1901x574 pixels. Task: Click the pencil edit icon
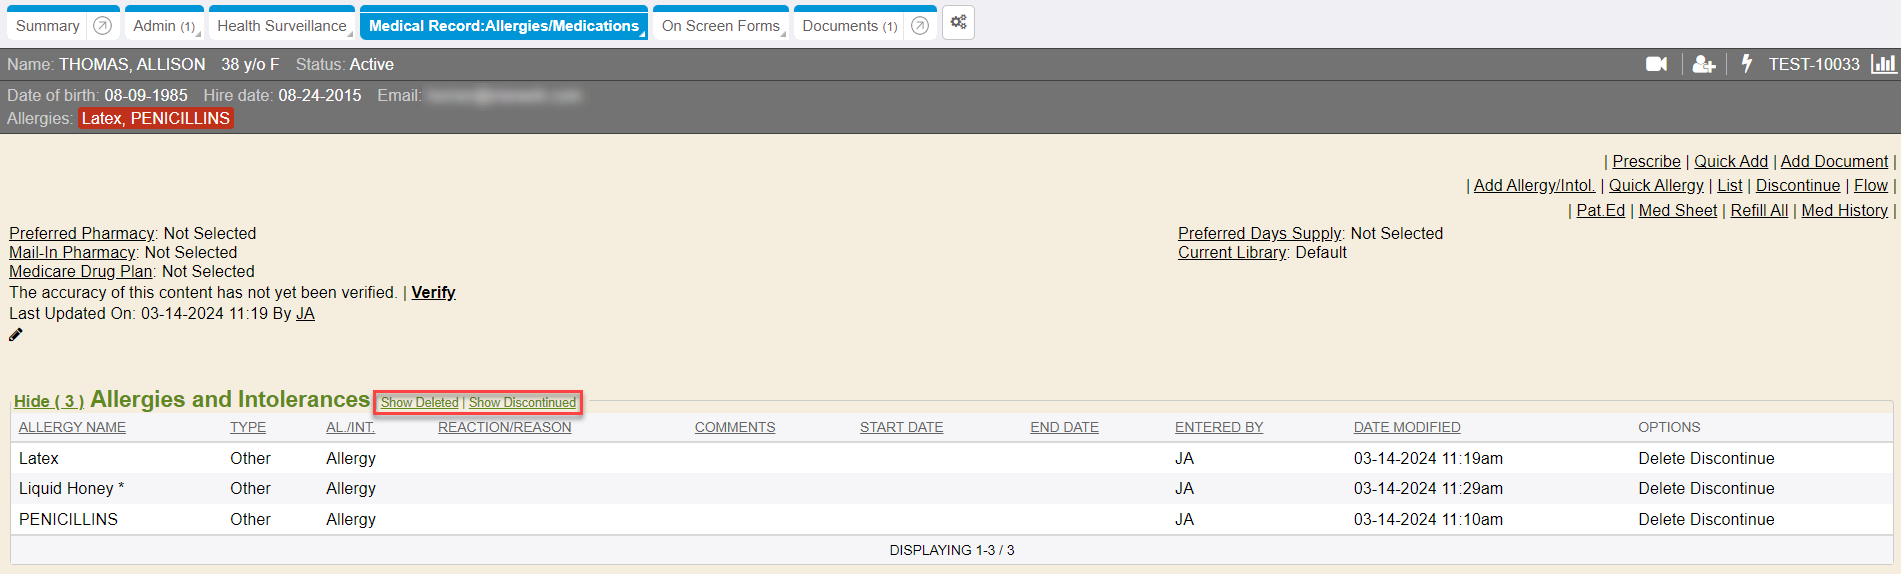coord(16,335)
